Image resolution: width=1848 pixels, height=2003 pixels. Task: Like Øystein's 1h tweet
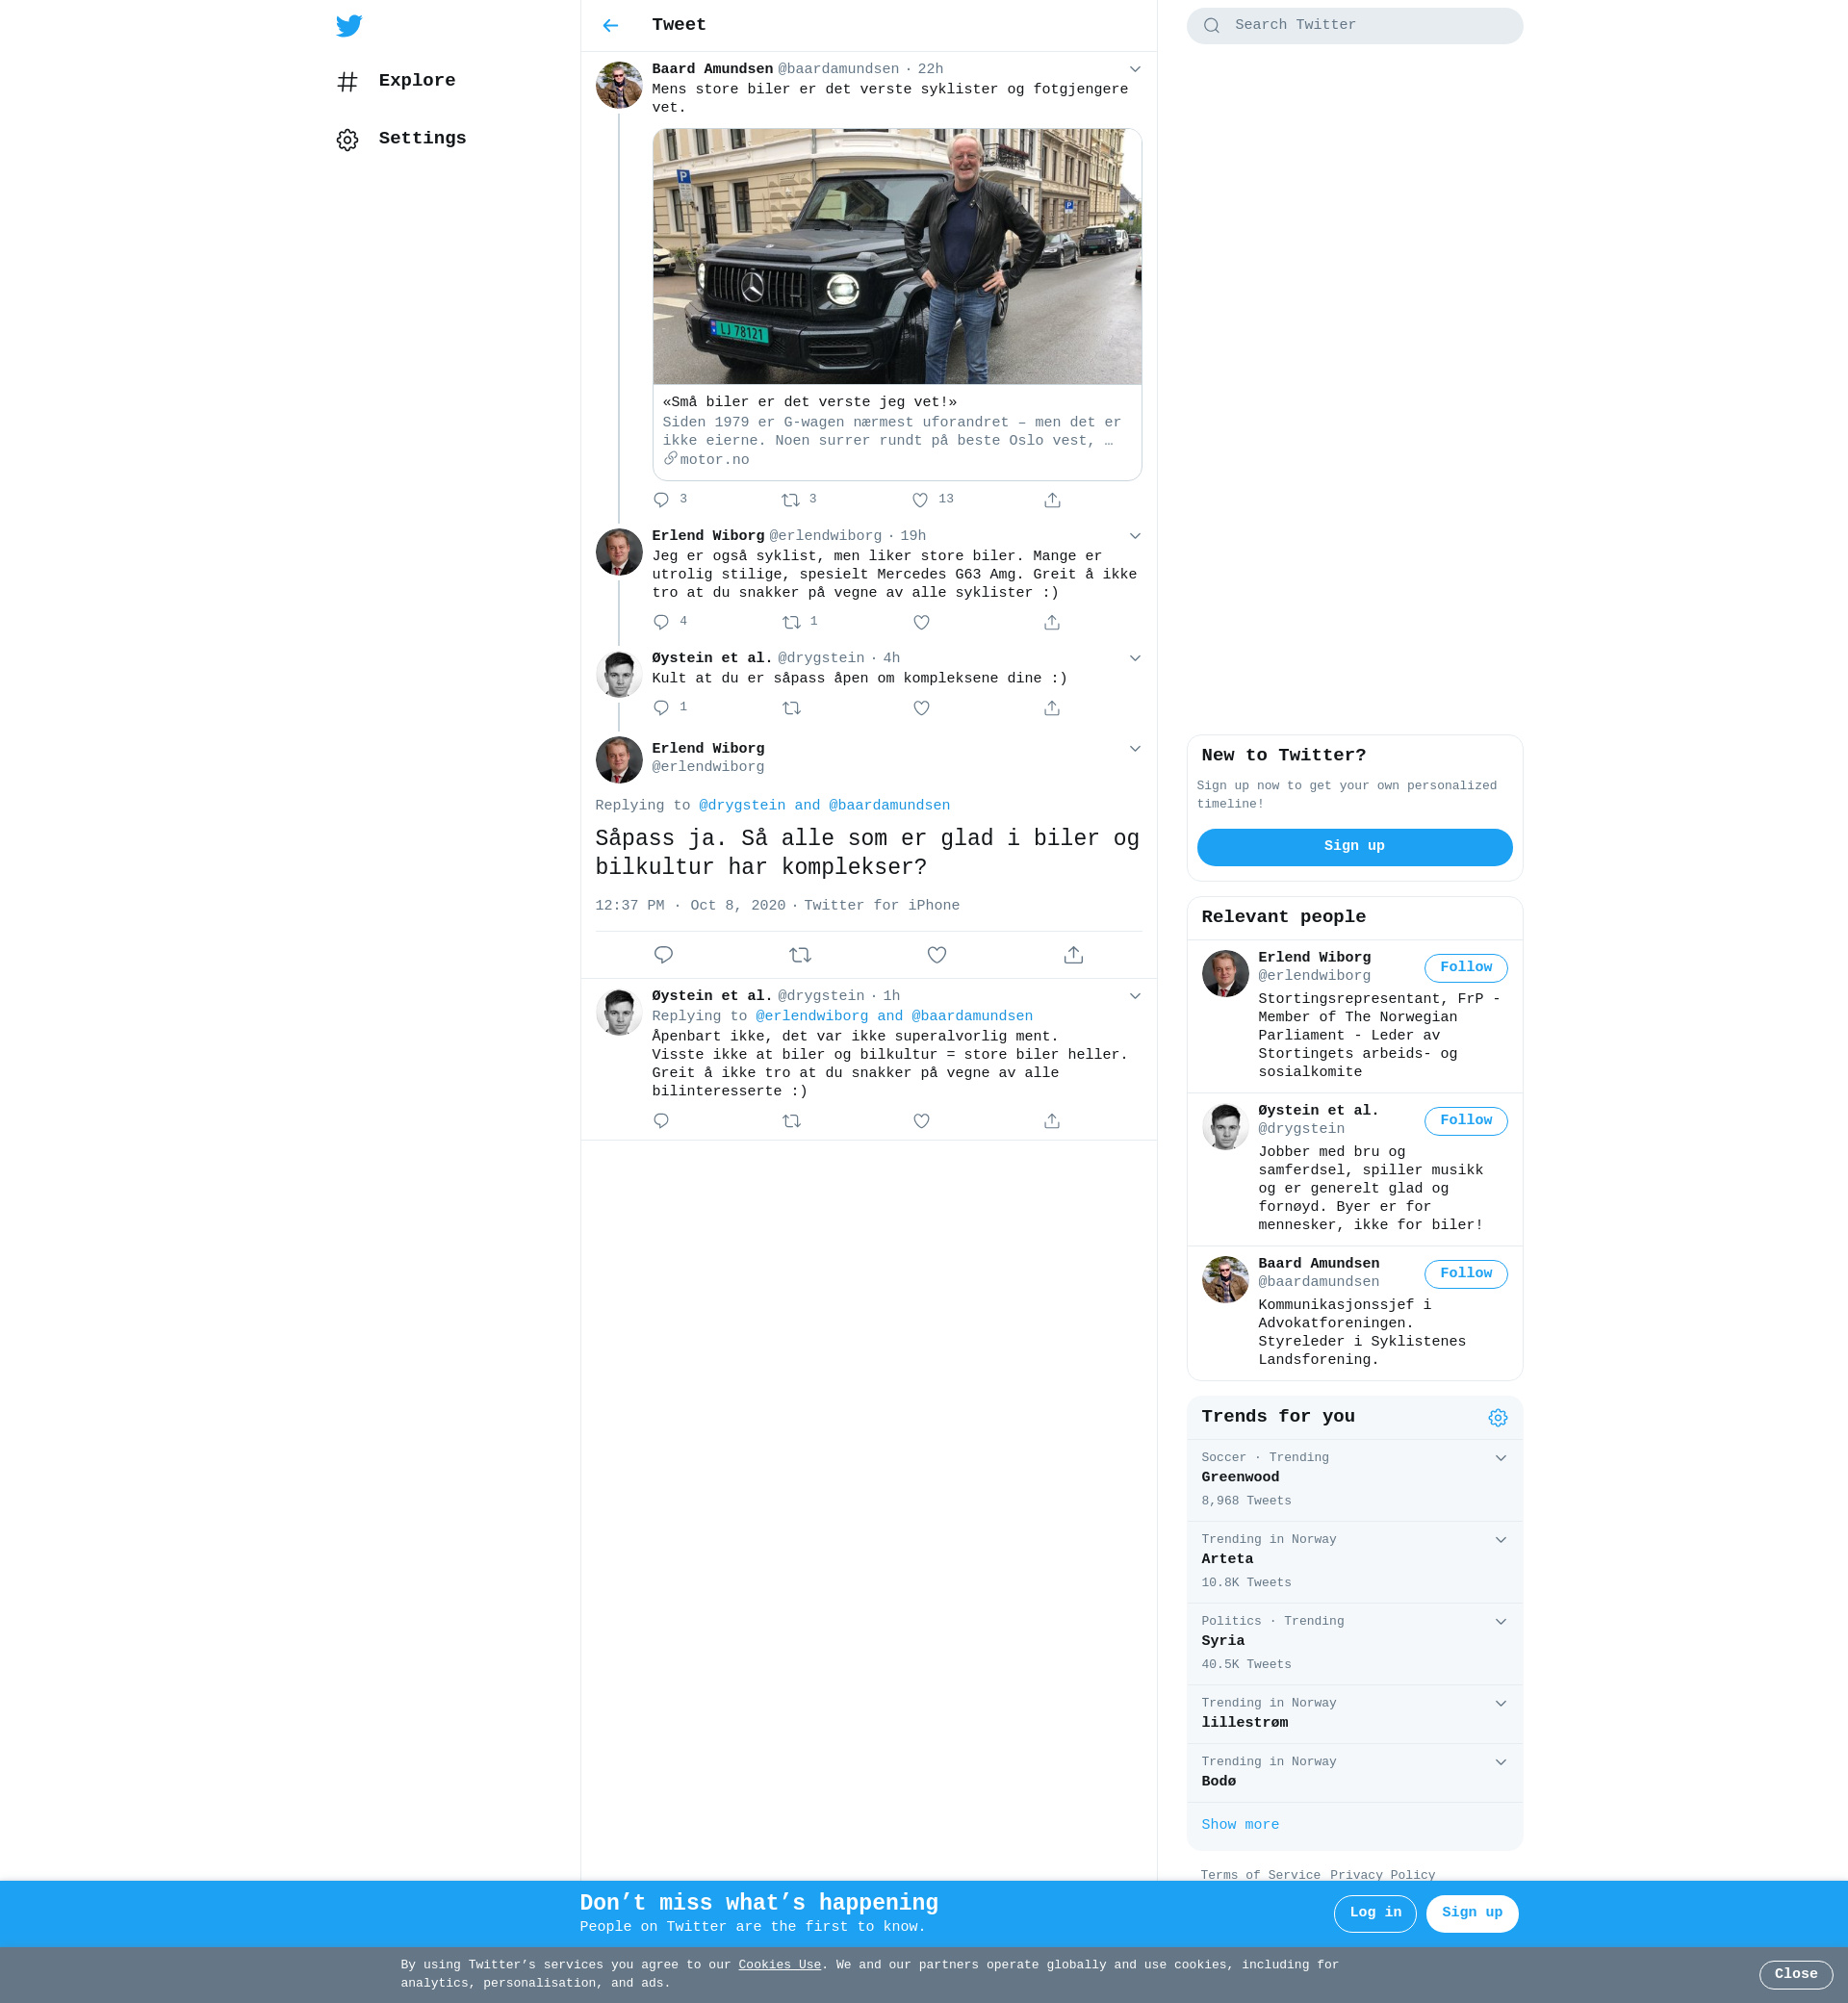[x=921, y=1121]
